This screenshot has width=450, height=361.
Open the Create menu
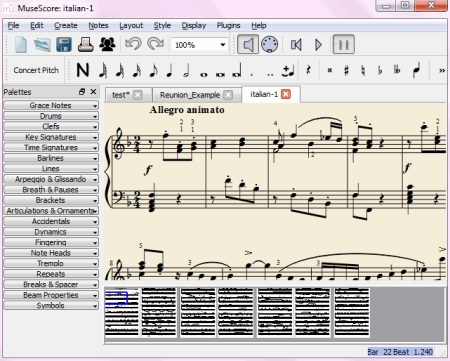66,26
